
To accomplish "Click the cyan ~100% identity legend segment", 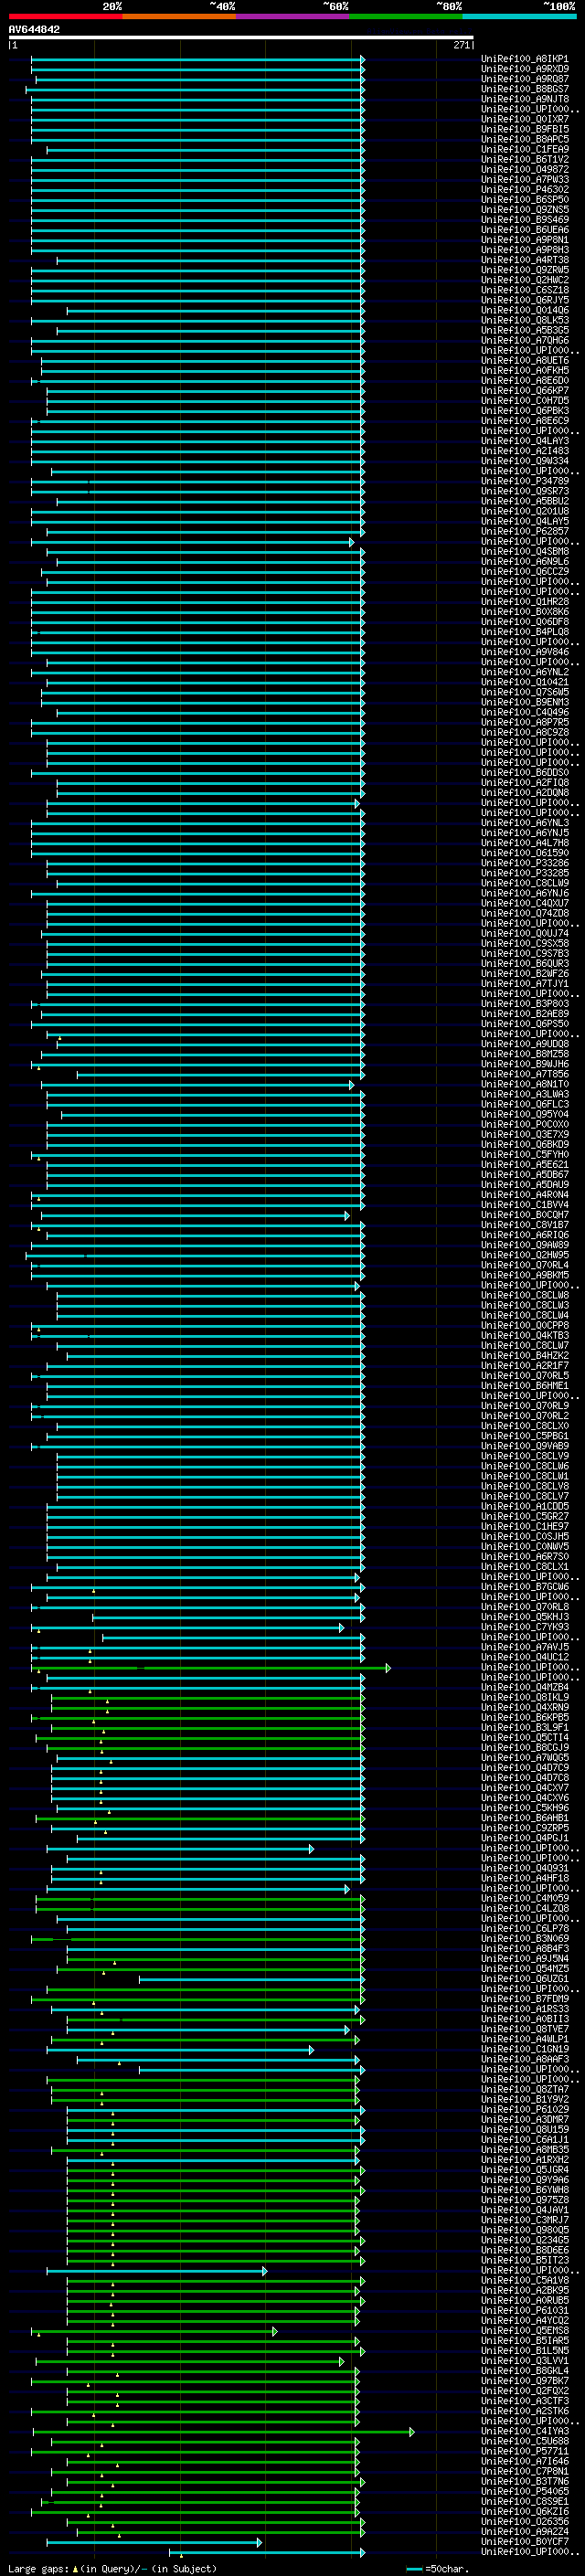I will coord(520,16).
